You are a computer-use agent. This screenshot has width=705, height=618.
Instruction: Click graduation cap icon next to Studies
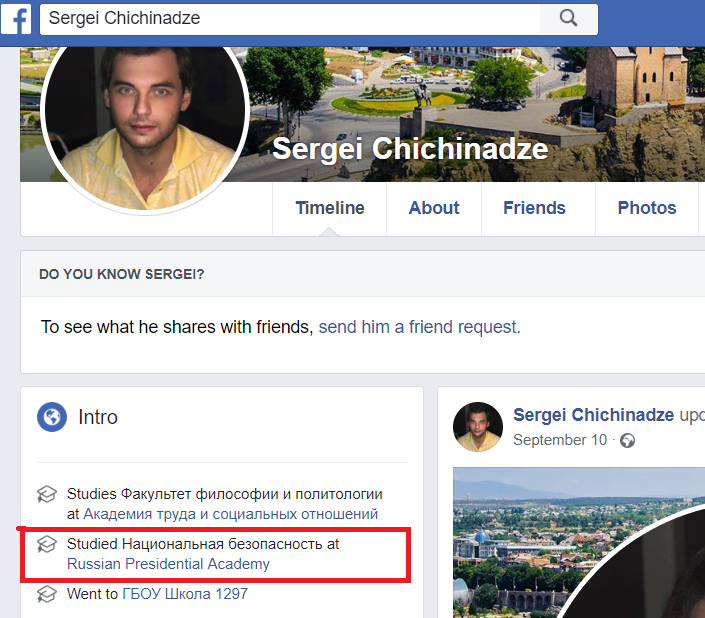click(46, 494)
